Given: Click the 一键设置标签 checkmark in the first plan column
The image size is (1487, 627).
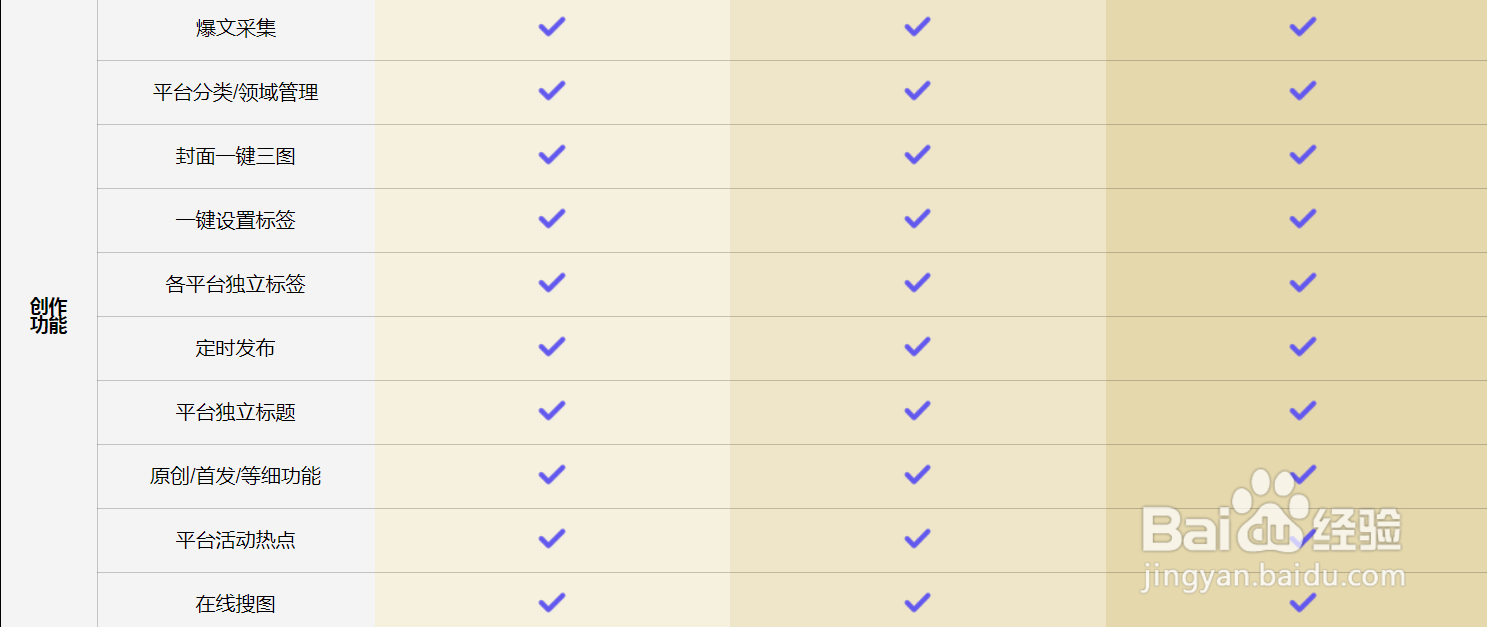Looking at the screenshot, I should tap(552, 219).
